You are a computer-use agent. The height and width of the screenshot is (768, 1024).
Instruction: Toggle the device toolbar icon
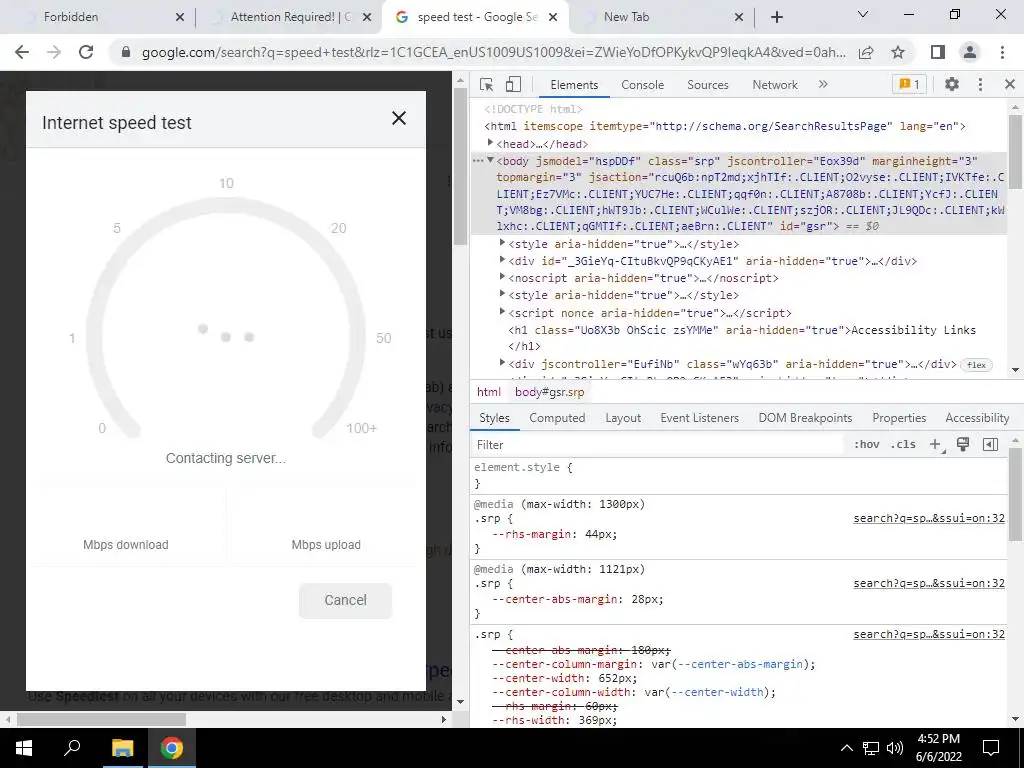click(x=513, y=84)
